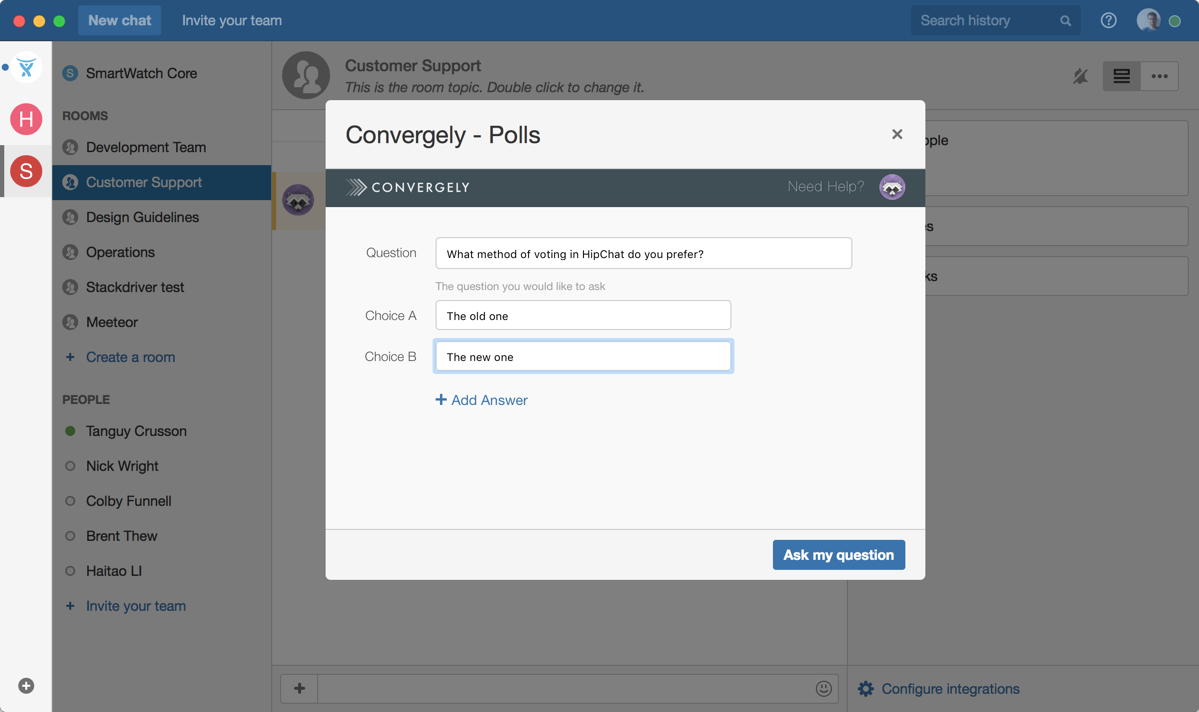Mute notifications with the bell icon
This screenshot has height=712, width=1199.
(1080, 76)
